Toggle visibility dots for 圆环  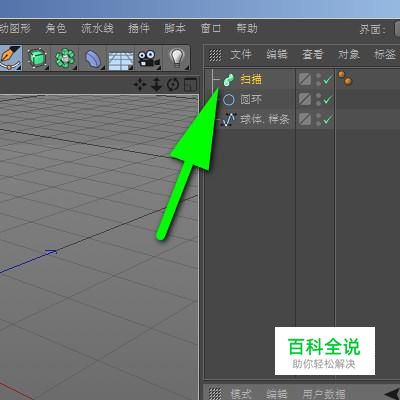(x=318, y=100)
